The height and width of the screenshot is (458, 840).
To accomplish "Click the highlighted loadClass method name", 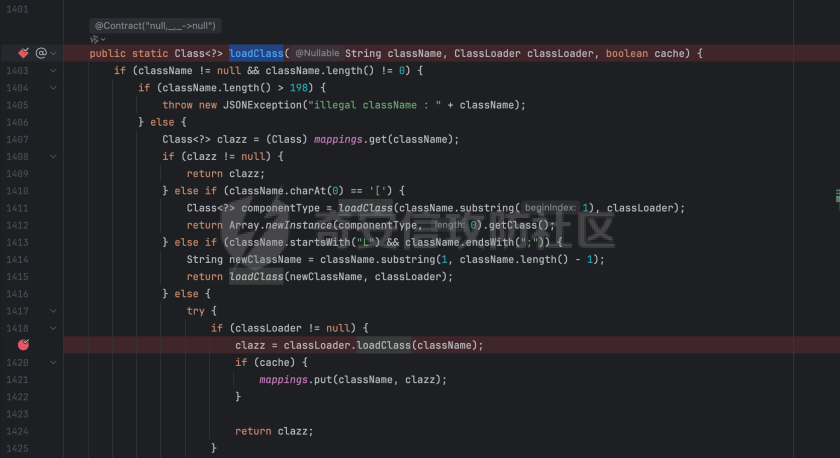I will 256,53.
